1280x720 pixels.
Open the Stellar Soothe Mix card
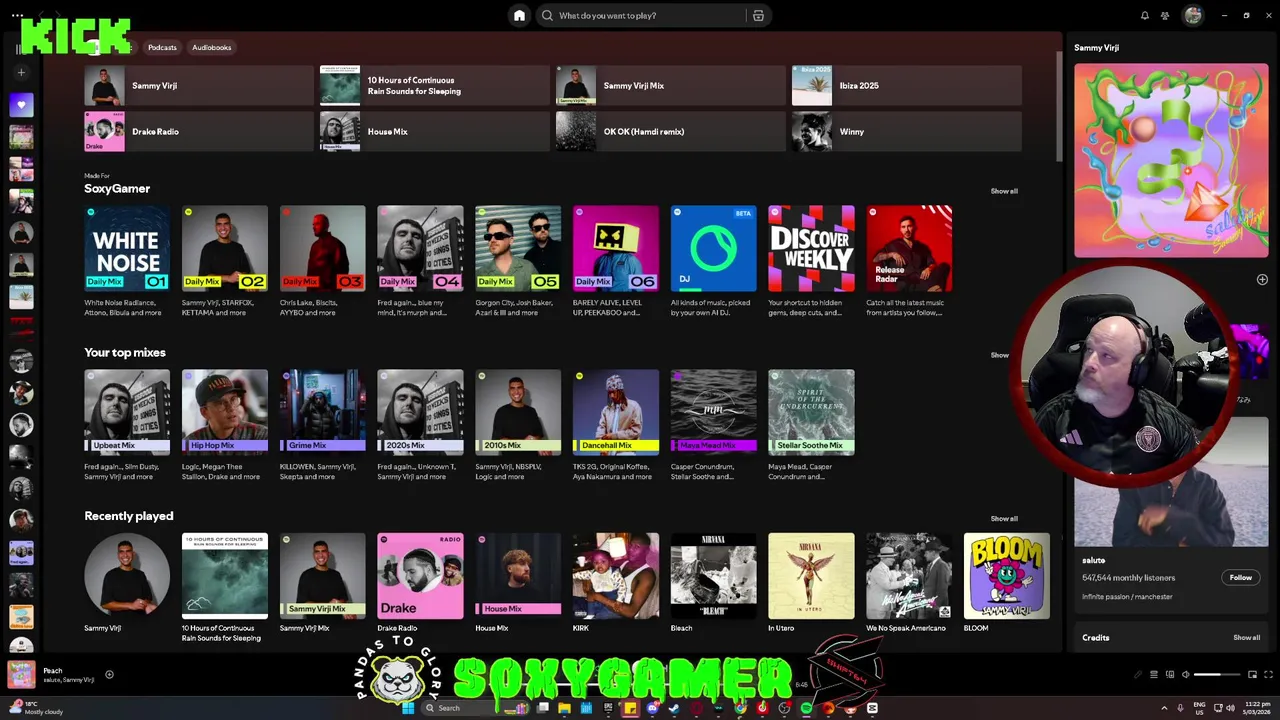(x=811, y=412)
